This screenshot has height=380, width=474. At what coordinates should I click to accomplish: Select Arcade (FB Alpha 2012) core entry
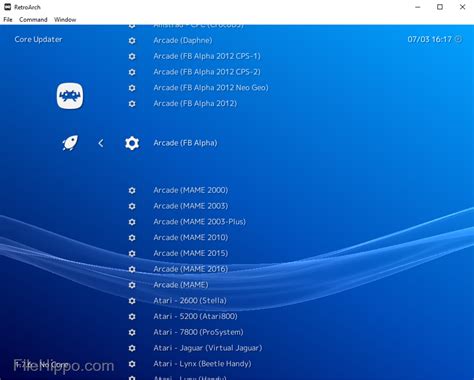click(195, 103)
